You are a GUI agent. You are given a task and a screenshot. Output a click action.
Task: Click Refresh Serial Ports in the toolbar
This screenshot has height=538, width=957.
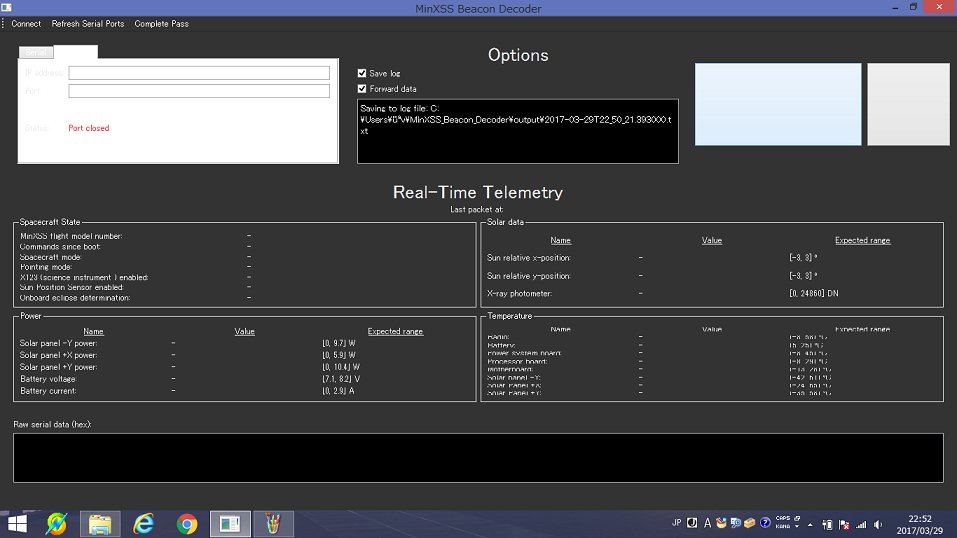tap(88, 24)
